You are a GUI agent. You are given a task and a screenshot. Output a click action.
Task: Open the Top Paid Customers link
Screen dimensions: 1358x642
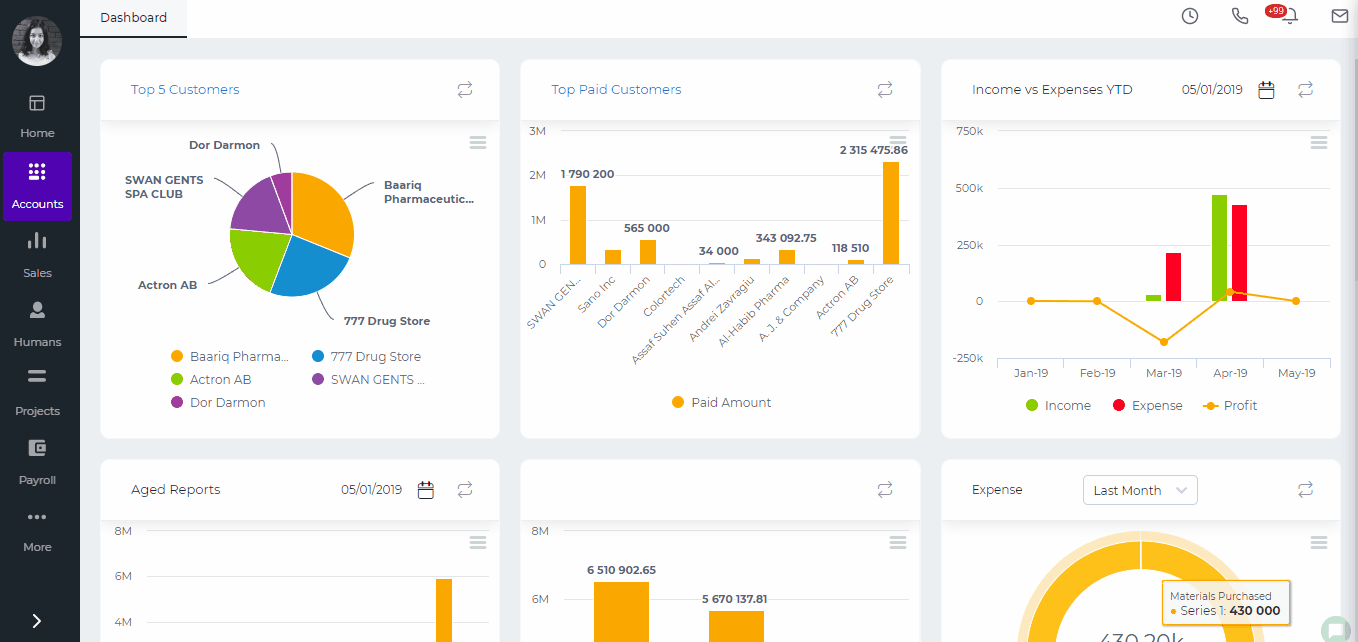[x=616, y=90]
